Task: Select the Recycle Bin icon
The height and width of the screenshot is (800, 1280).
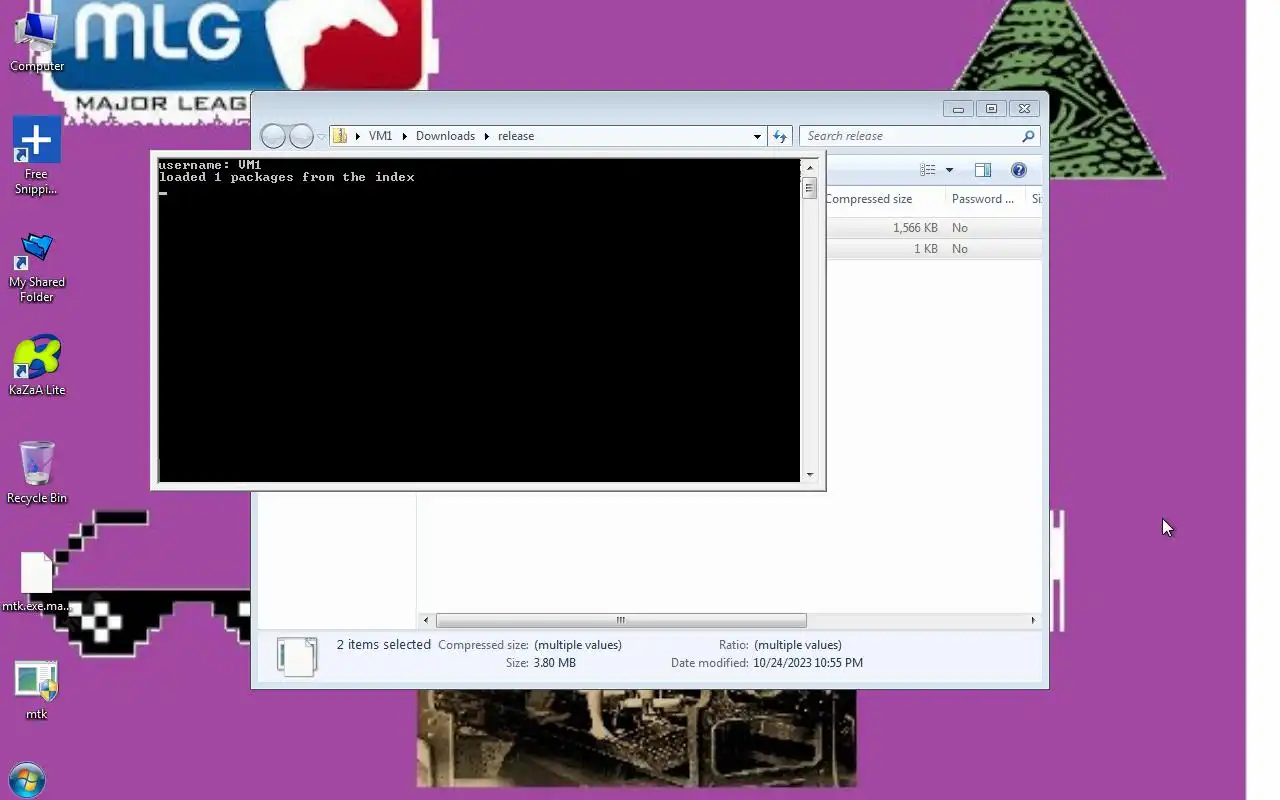Action: click(37, 472)
